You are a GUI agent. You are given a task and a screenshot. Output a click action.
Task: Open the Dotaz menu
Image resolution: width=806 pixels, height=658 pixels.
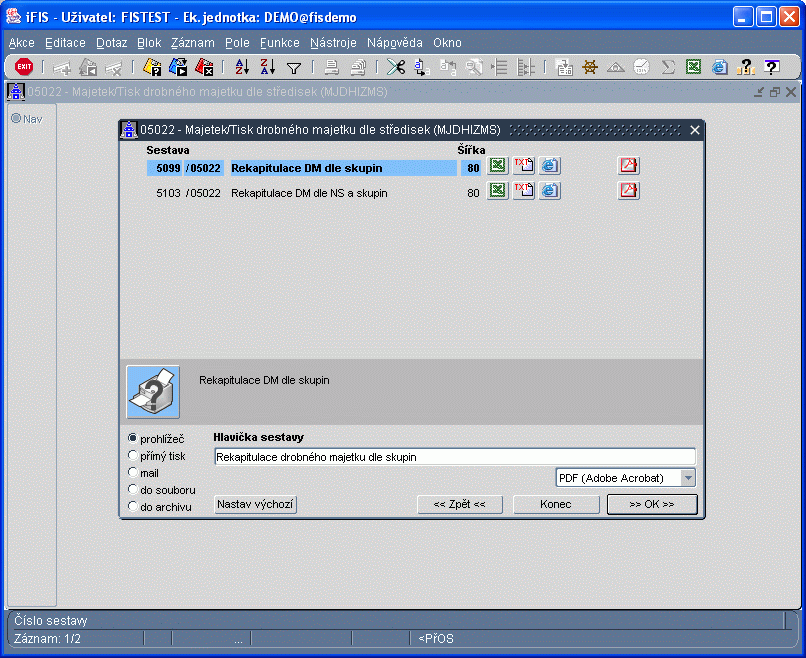pos(112,43)
